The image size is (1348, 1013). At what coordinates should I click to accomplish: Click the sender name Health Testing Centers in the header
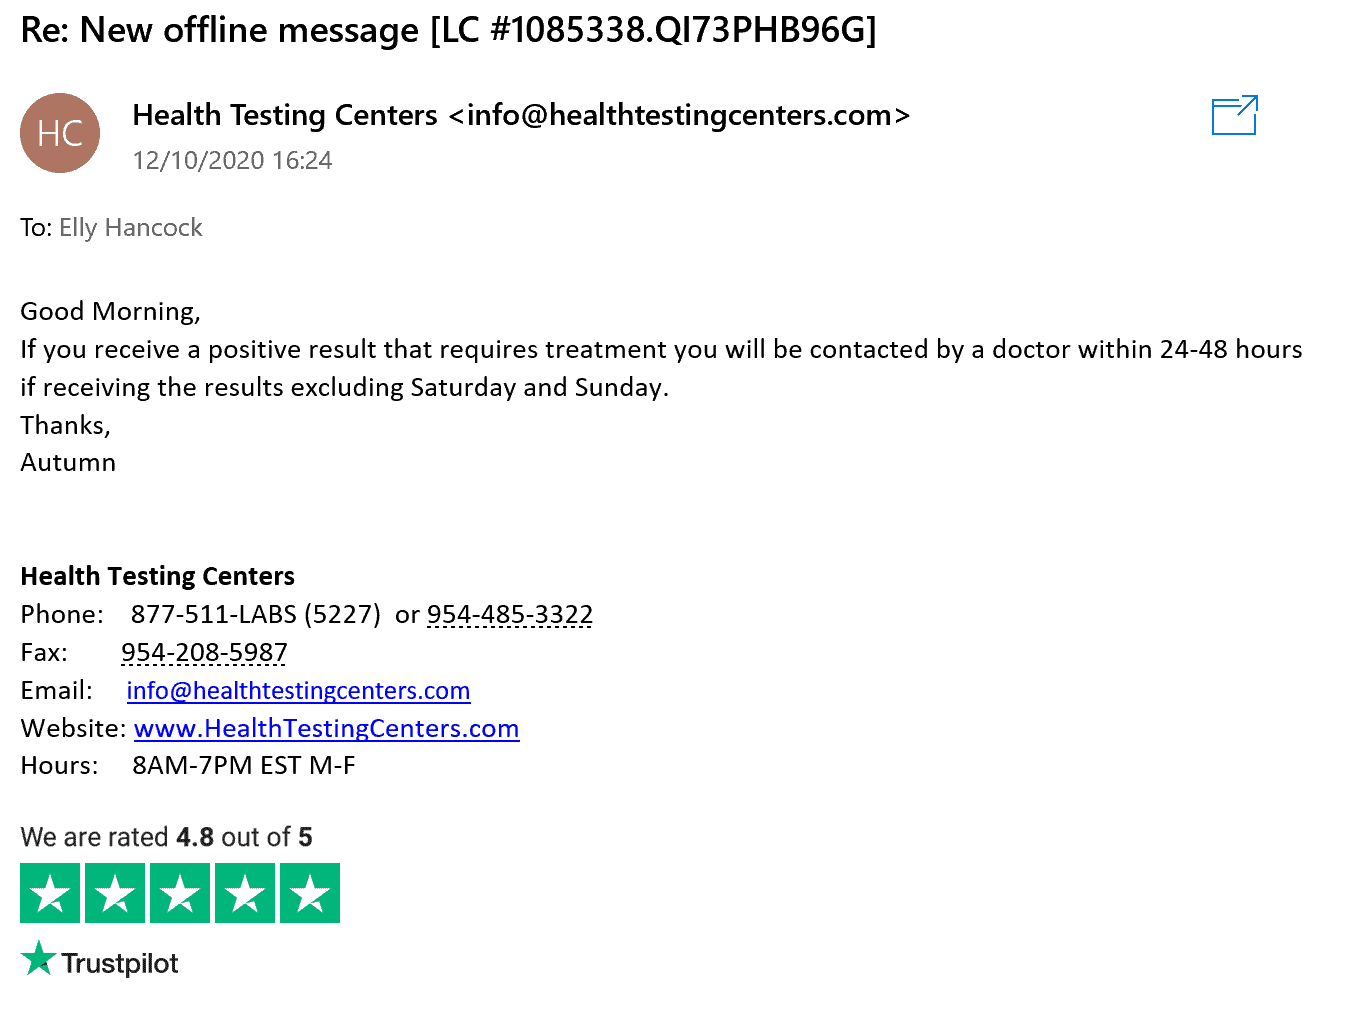pyautogui.click(x=285, y=116)
